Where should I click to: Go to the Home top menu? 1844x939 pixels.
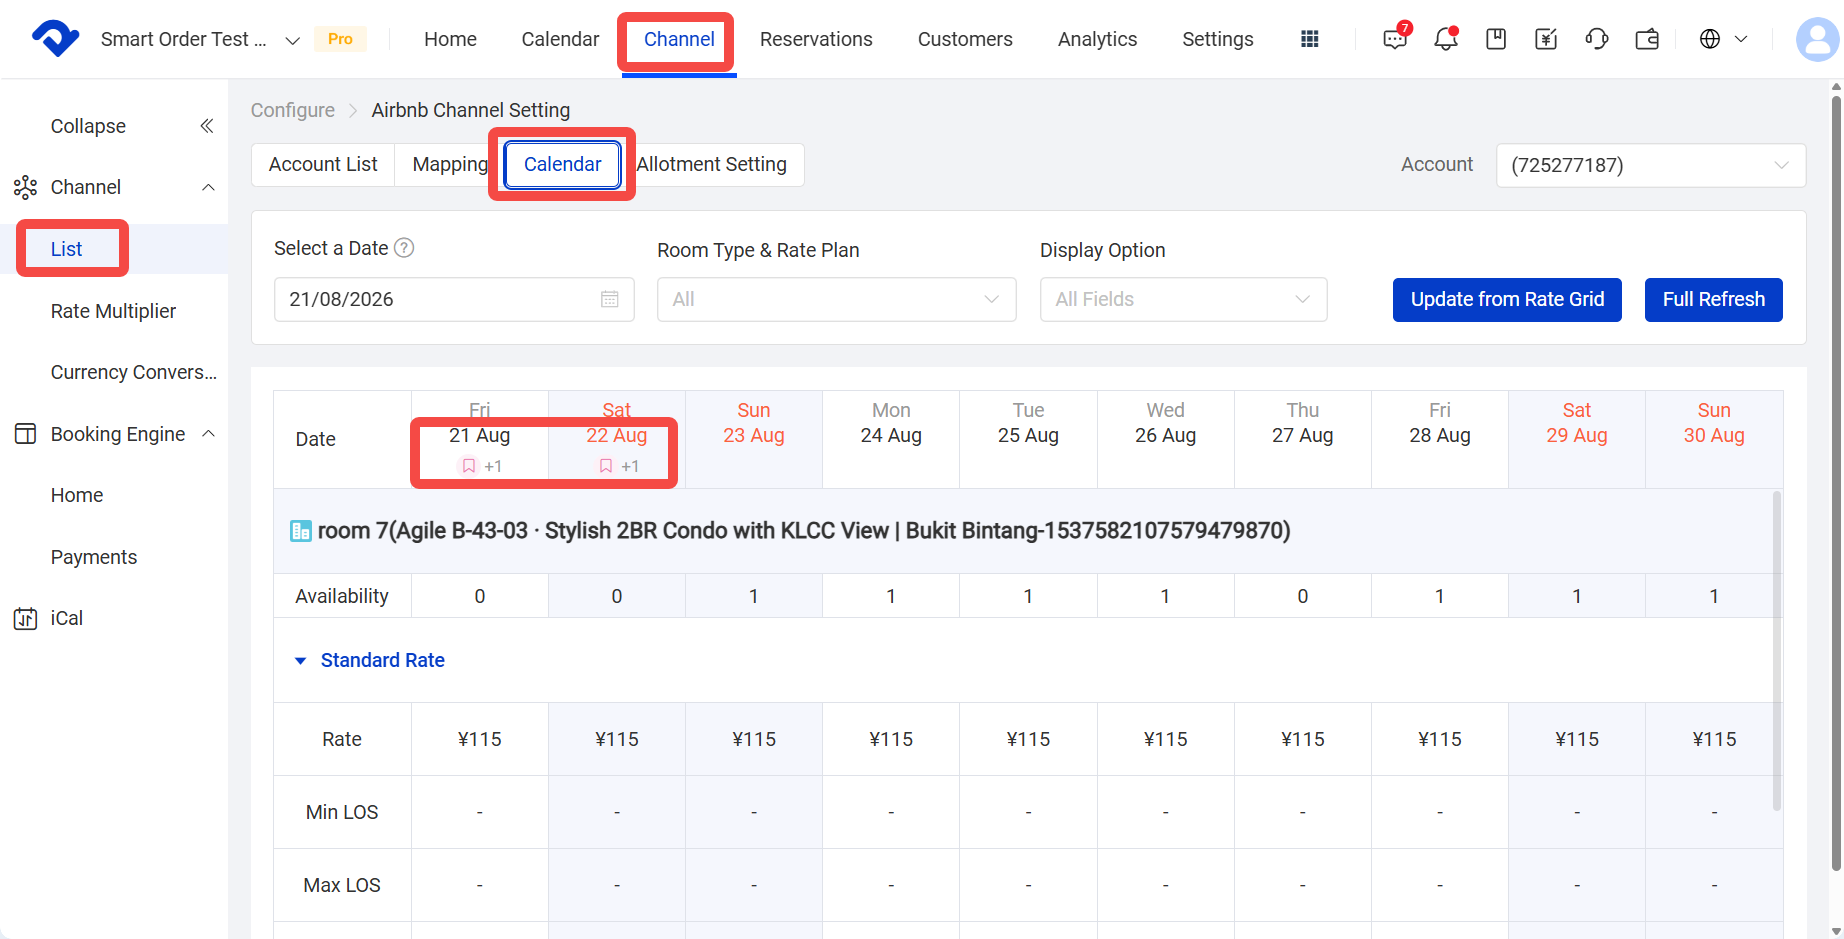pos(450,39)
